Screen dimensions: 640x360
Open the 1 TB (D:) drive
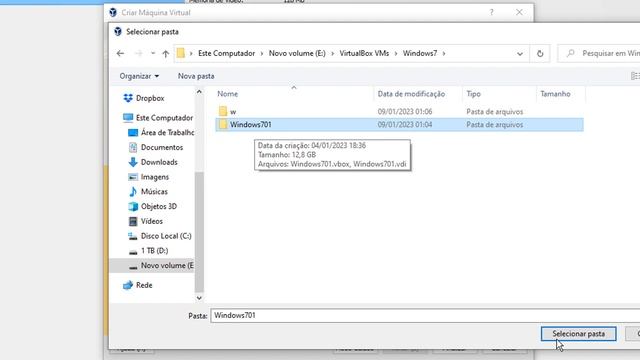(x=154, y=251)
